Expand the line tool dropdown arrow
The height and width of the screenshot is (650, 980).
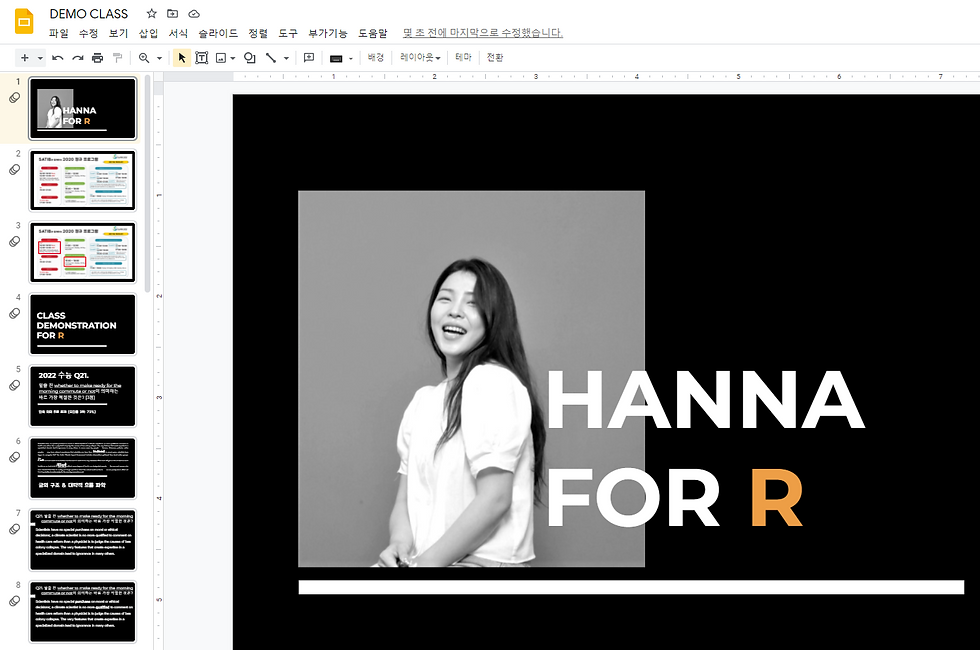[286, 58]
